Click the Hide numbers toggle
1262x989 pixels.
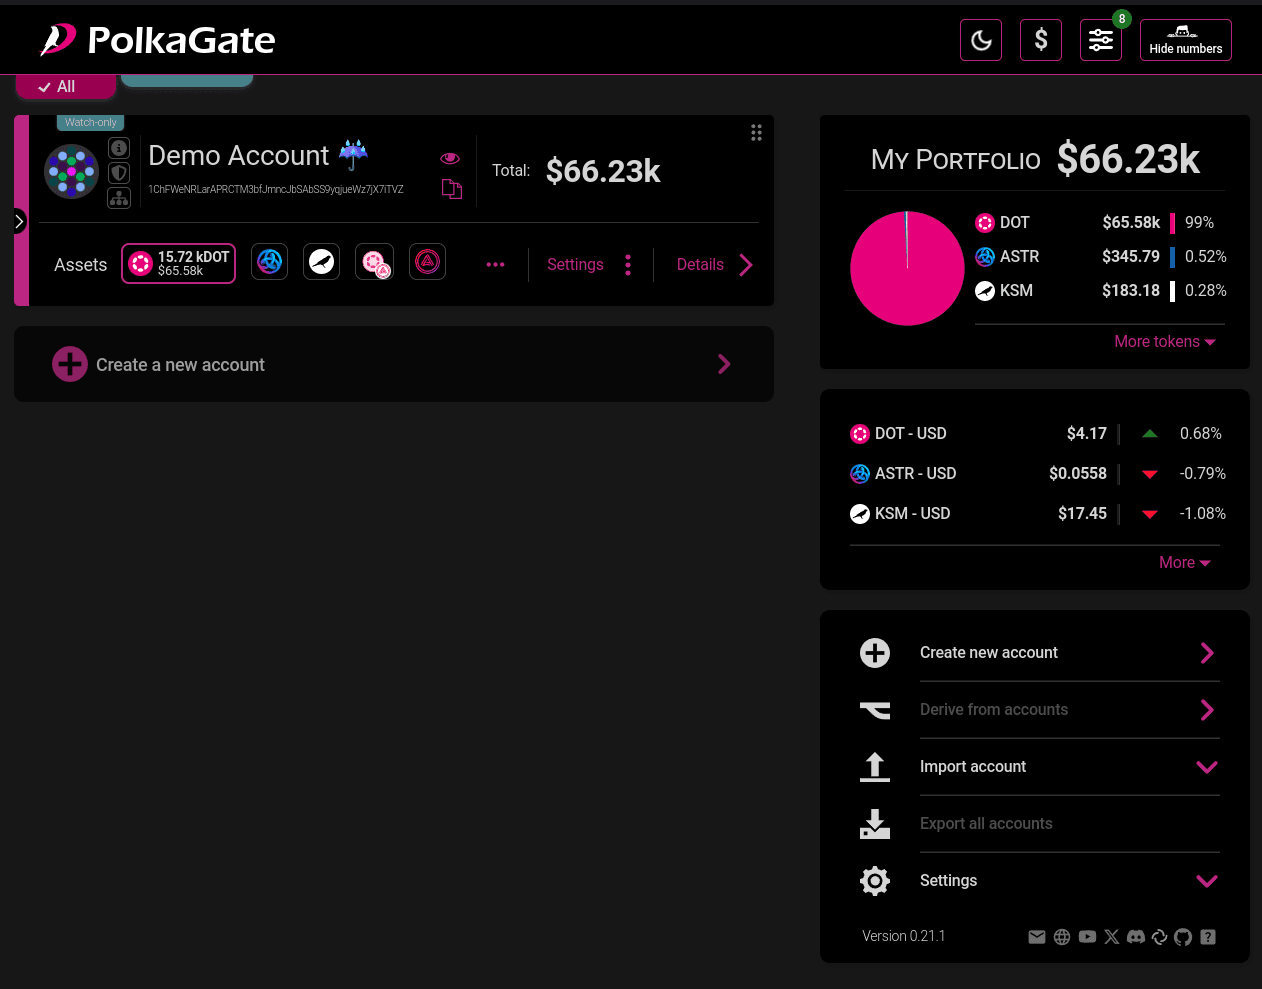pyautogui.click(x=1185, y=40)
